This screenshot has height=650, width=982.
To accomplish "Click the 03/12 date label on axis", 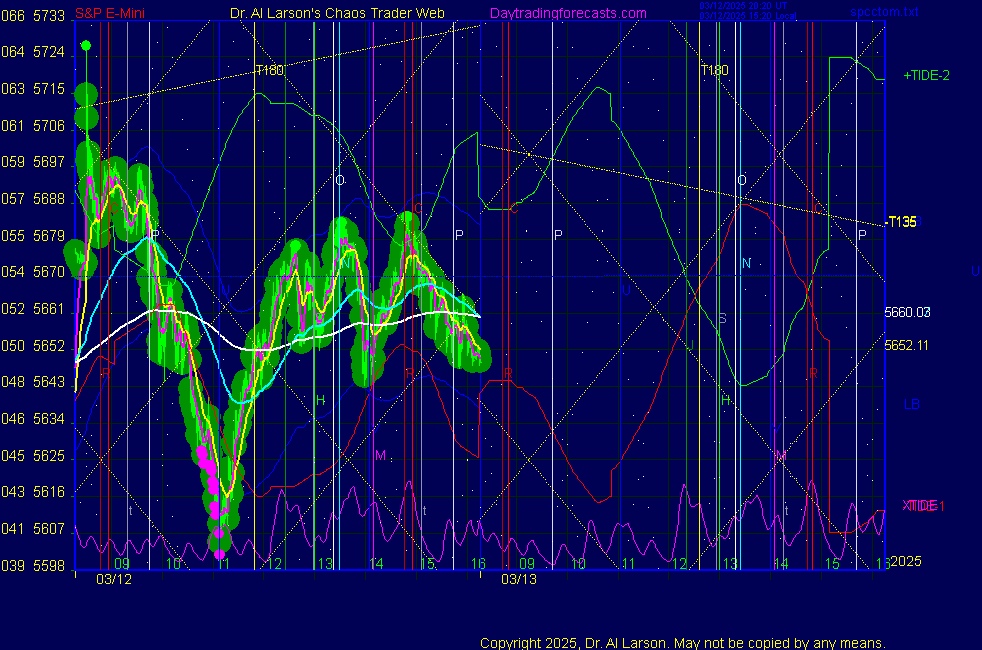I will [114, 579].
